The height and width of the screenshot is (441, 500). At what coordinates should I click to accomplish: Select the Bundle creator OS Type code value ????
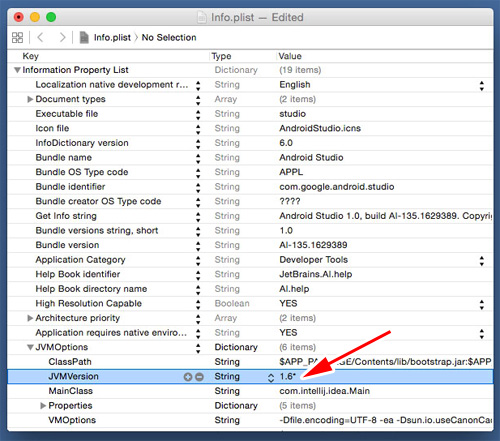[290, 201]
